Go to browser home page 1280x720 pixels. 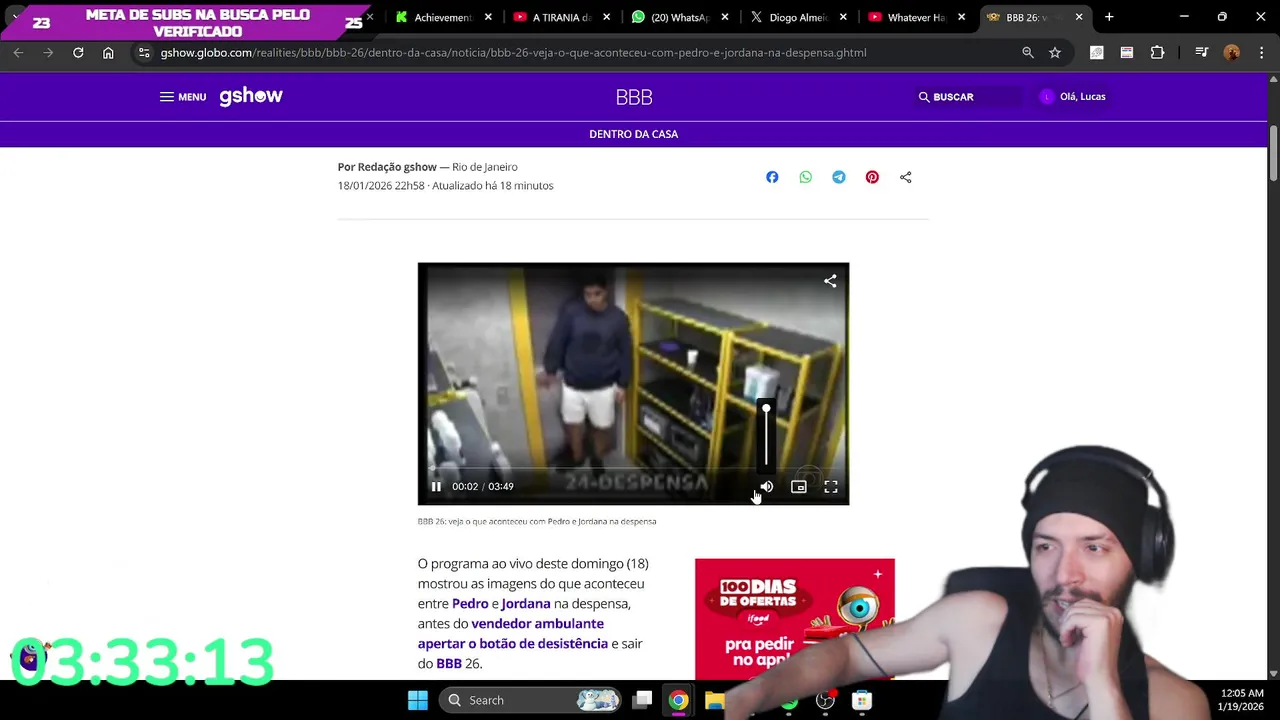[108, 53]
